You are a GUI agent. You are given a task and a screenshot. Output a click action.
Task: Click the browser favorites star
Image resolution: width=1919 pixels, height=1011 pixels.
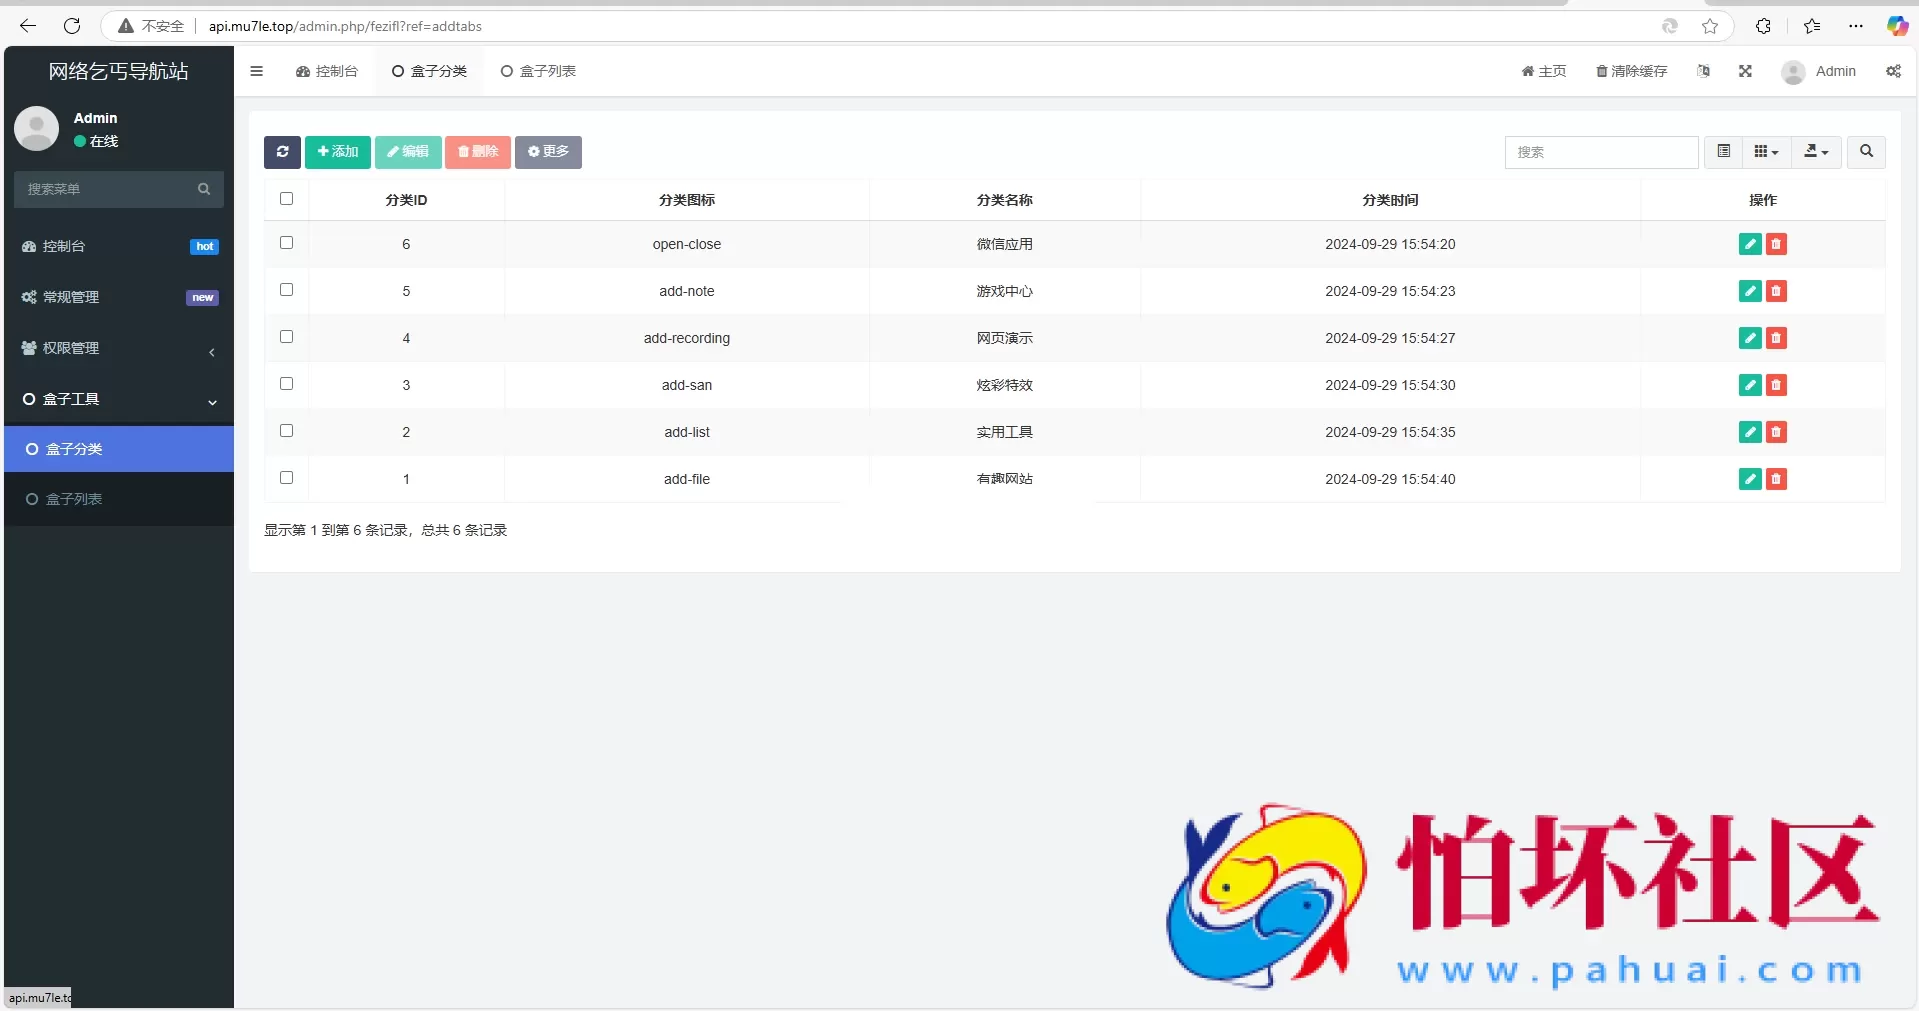click(x=1710, y=26)
